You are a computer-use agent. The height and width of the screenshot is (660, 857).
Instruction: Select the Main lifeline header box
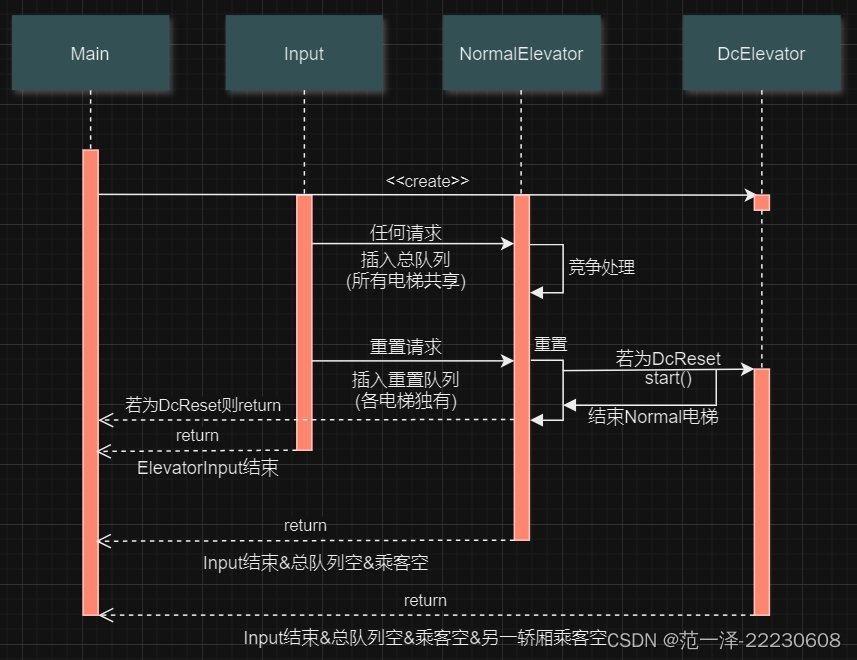click(90, 54)
